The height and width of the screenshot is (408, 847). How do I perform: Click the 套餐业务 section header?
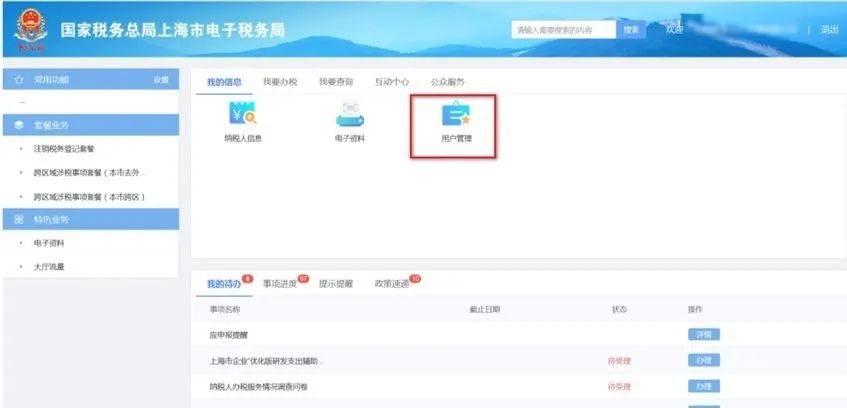91,125
